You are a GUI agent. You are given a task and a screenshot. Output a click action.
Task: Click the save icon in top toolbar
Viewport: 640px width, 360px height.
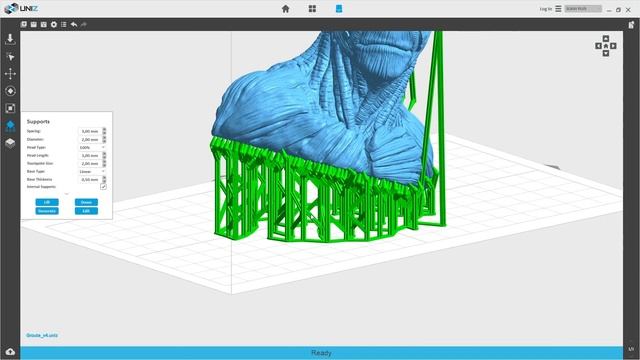(x=33, y=24)
